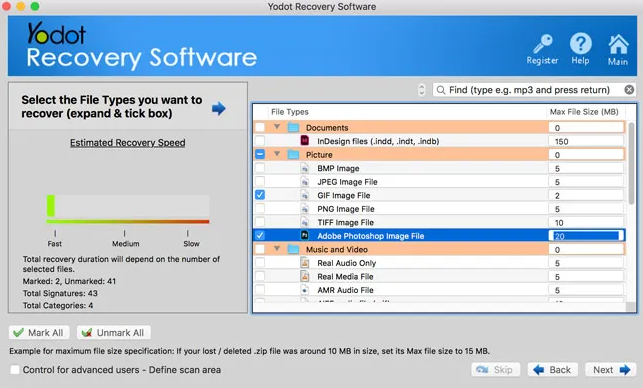Image resolution: width=643 pixels, height=388 pixels.
Task: Enable Control for advanced users checkbox
Action: (x=15, y=370)
